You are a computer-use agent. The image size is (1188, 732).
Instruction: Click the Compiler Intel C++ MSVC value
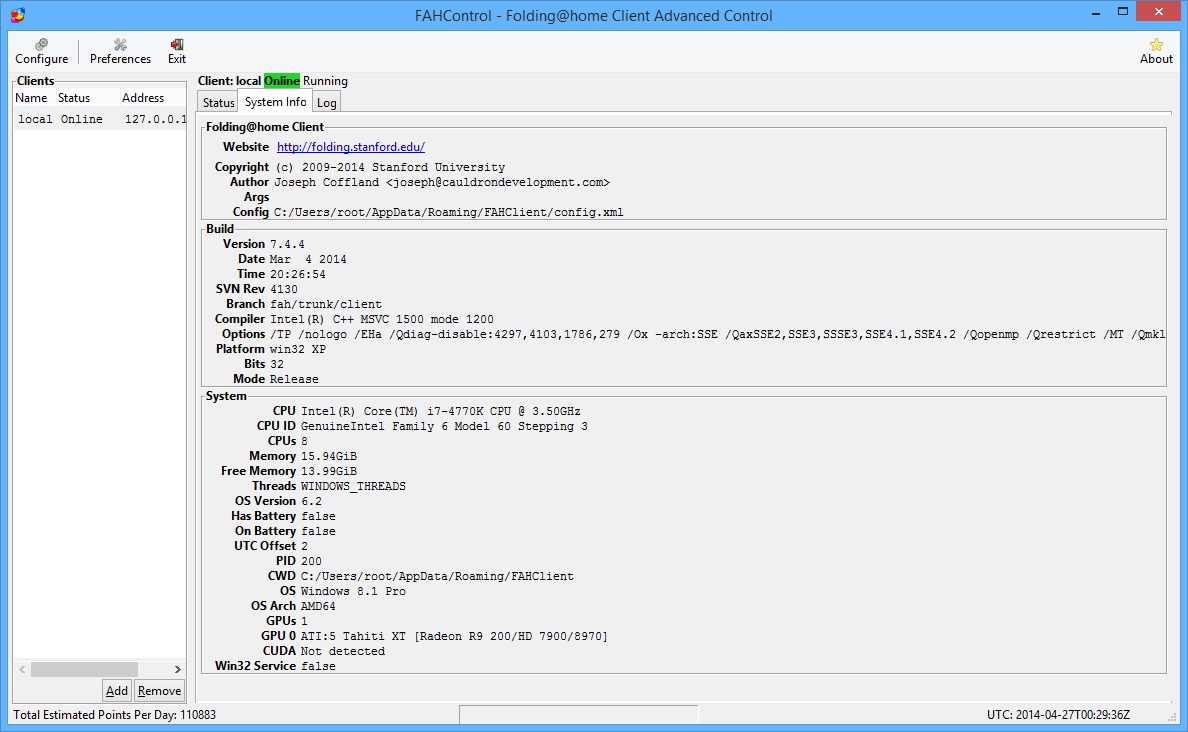(382, 319)
